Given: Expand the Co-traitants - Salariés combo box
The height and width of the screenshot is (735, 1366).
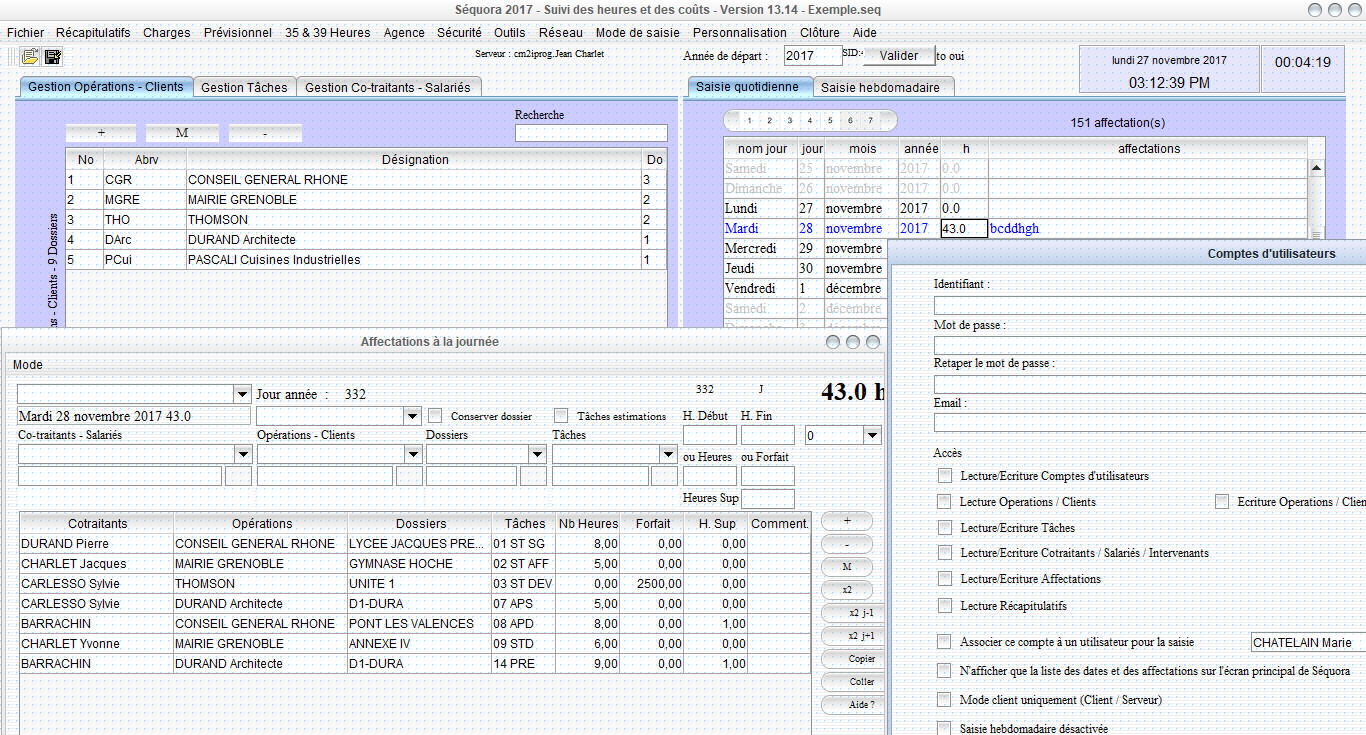Looking at the screenshot, I should pyautogui.click(x=242, y=454).
